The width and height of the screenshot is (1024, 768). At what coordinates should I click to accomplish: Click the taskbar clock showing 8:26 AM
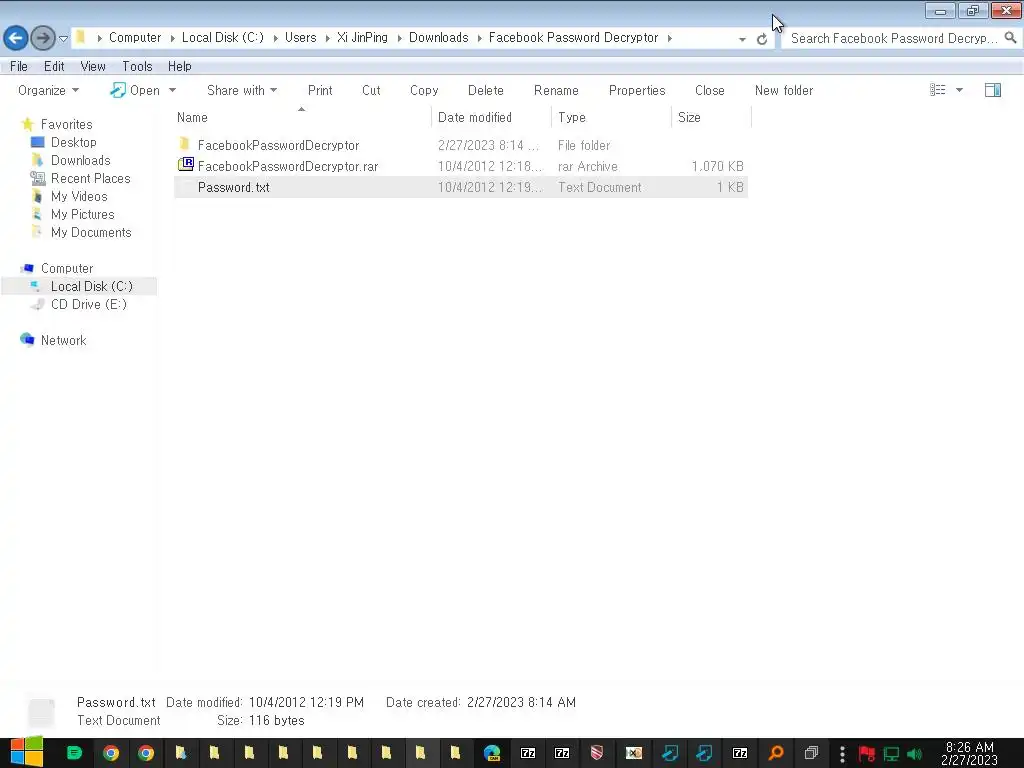(969, 753)
